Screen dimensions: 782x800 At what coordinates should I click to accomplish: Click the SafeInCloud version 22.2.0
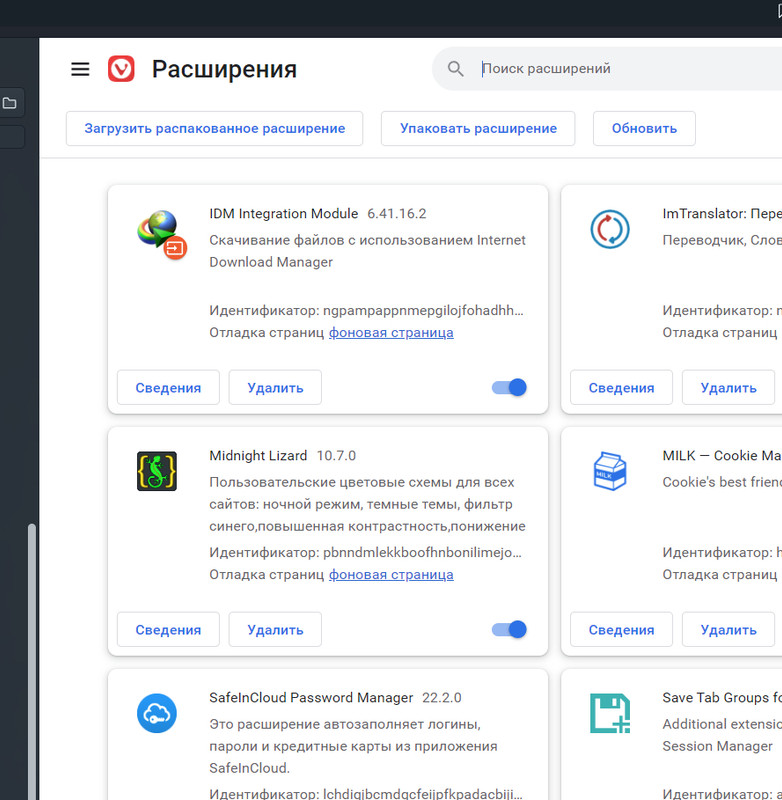click(x=442, y=697)
